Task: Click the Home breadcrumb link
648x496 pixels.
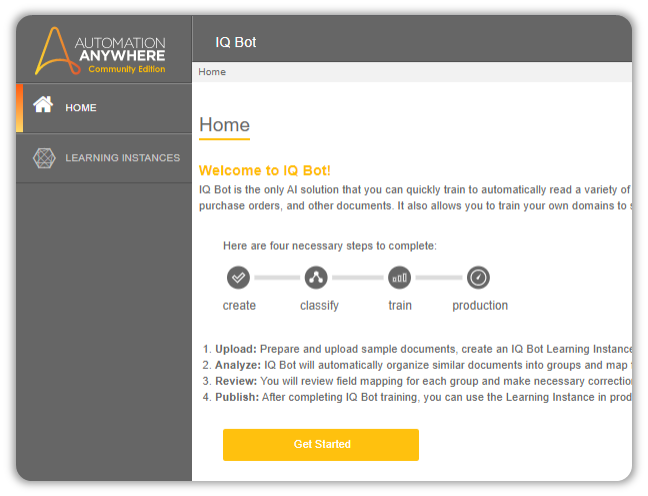Action: pos(212,72)
